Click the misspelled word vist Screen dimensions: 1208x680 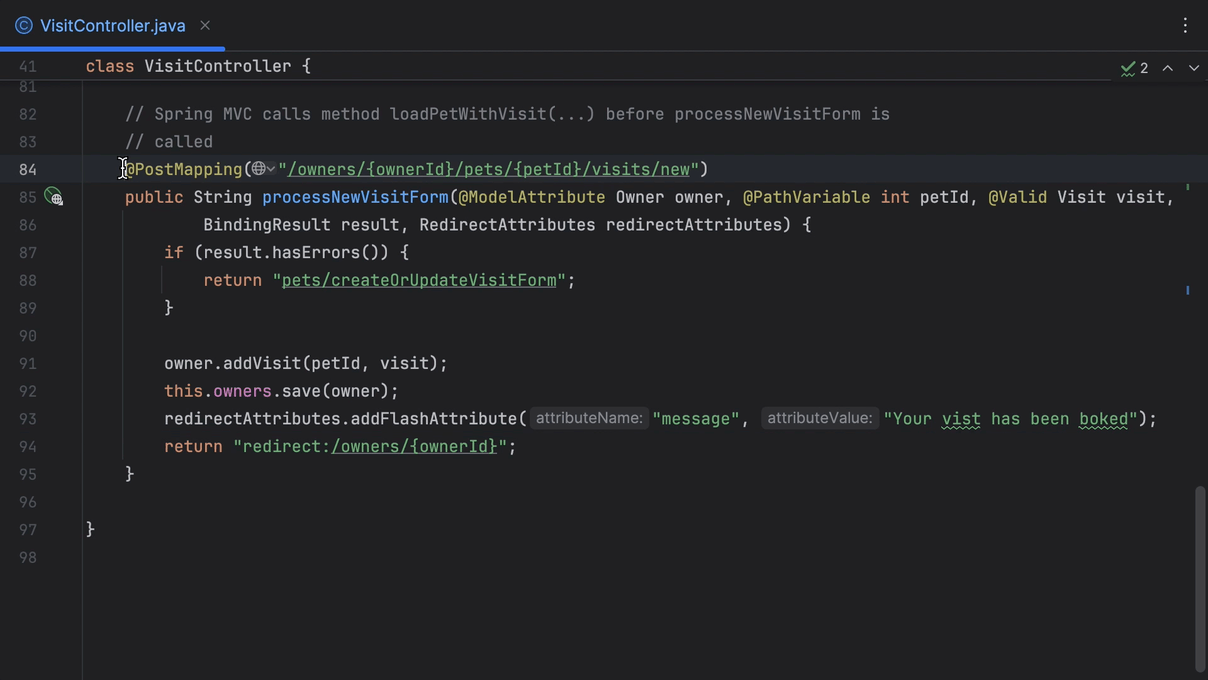coord(960,418)
